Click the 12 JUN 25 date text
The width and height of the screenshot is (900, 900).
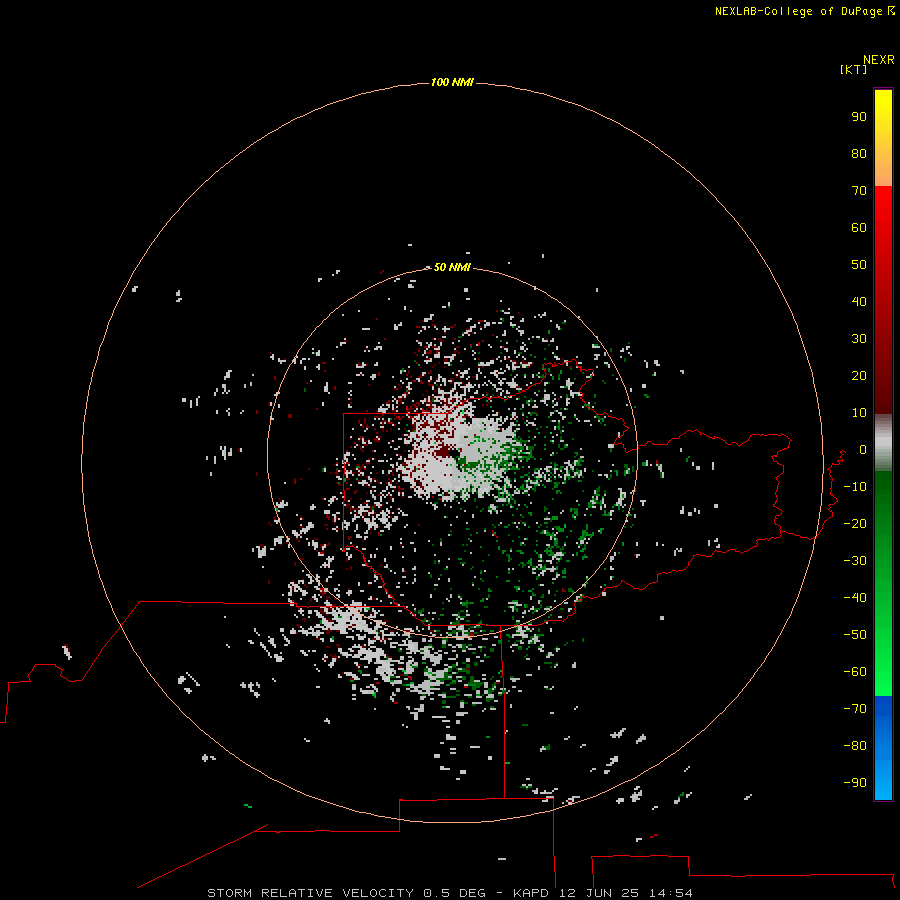[x=599, y=893]
